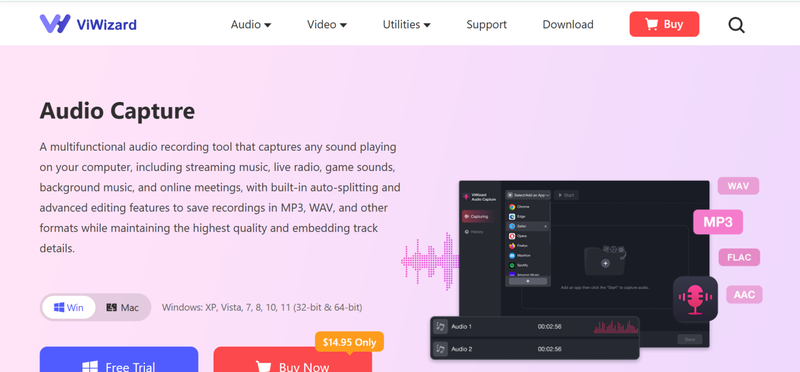
Task: Click the Audio 2 track music icon
Action: 440,349
